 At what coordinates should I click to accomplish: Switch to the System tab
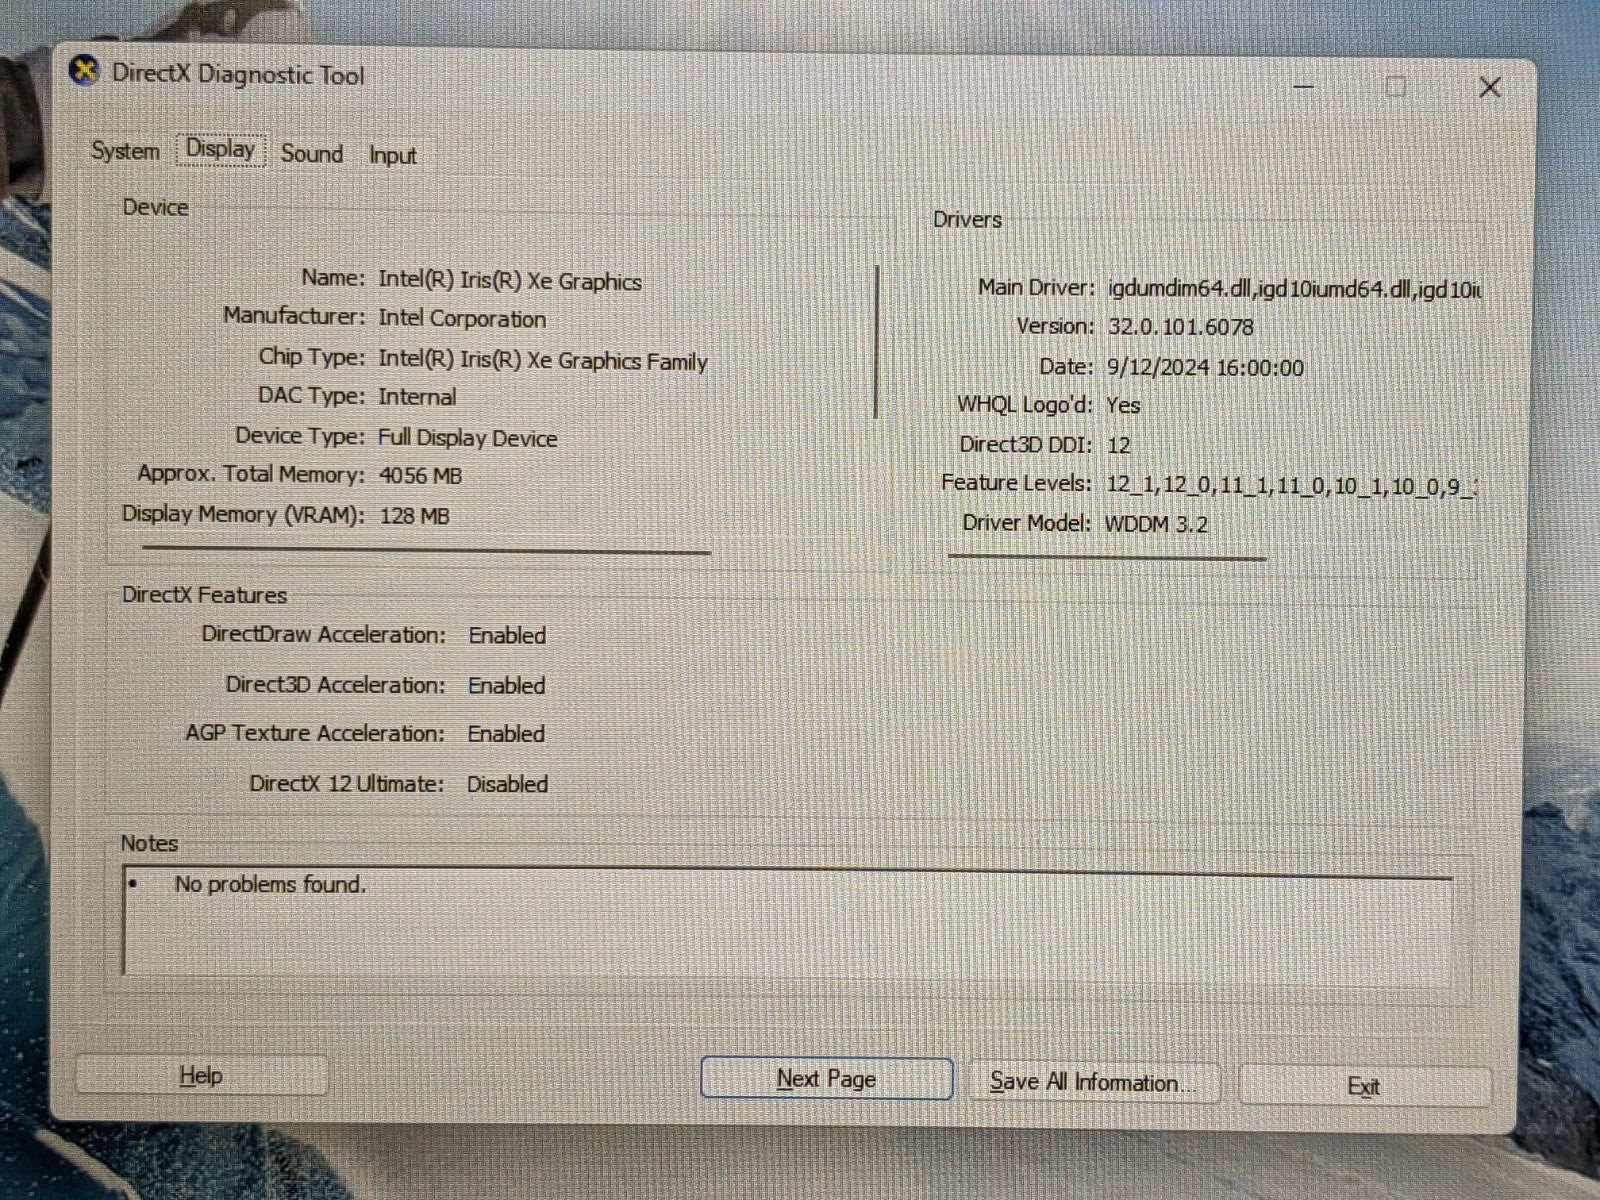(x=125, y=151)
